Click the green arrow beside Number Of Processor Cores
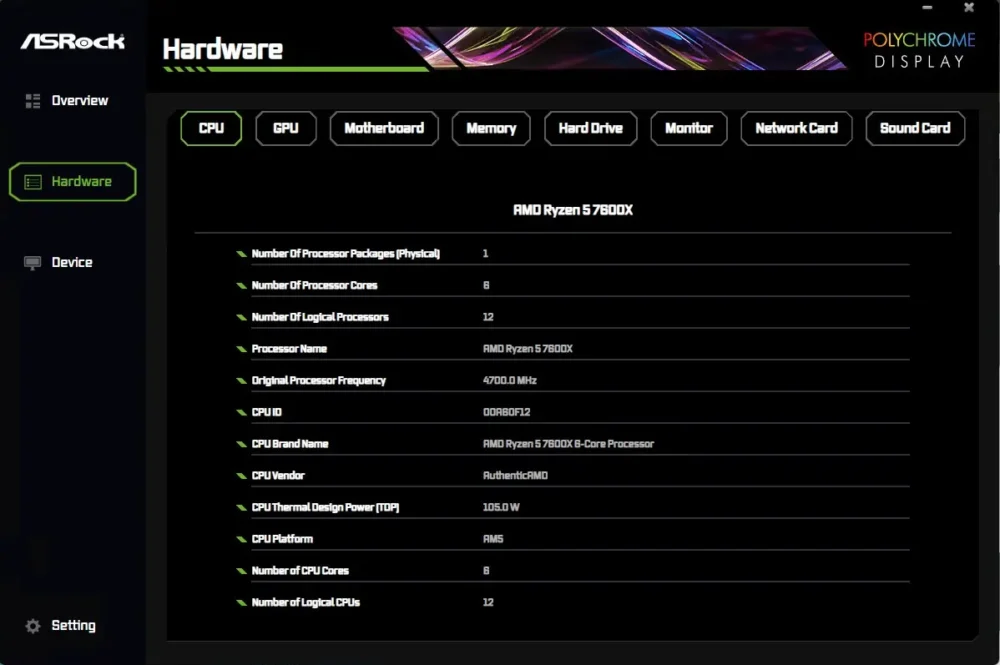 tap(241, 286)
